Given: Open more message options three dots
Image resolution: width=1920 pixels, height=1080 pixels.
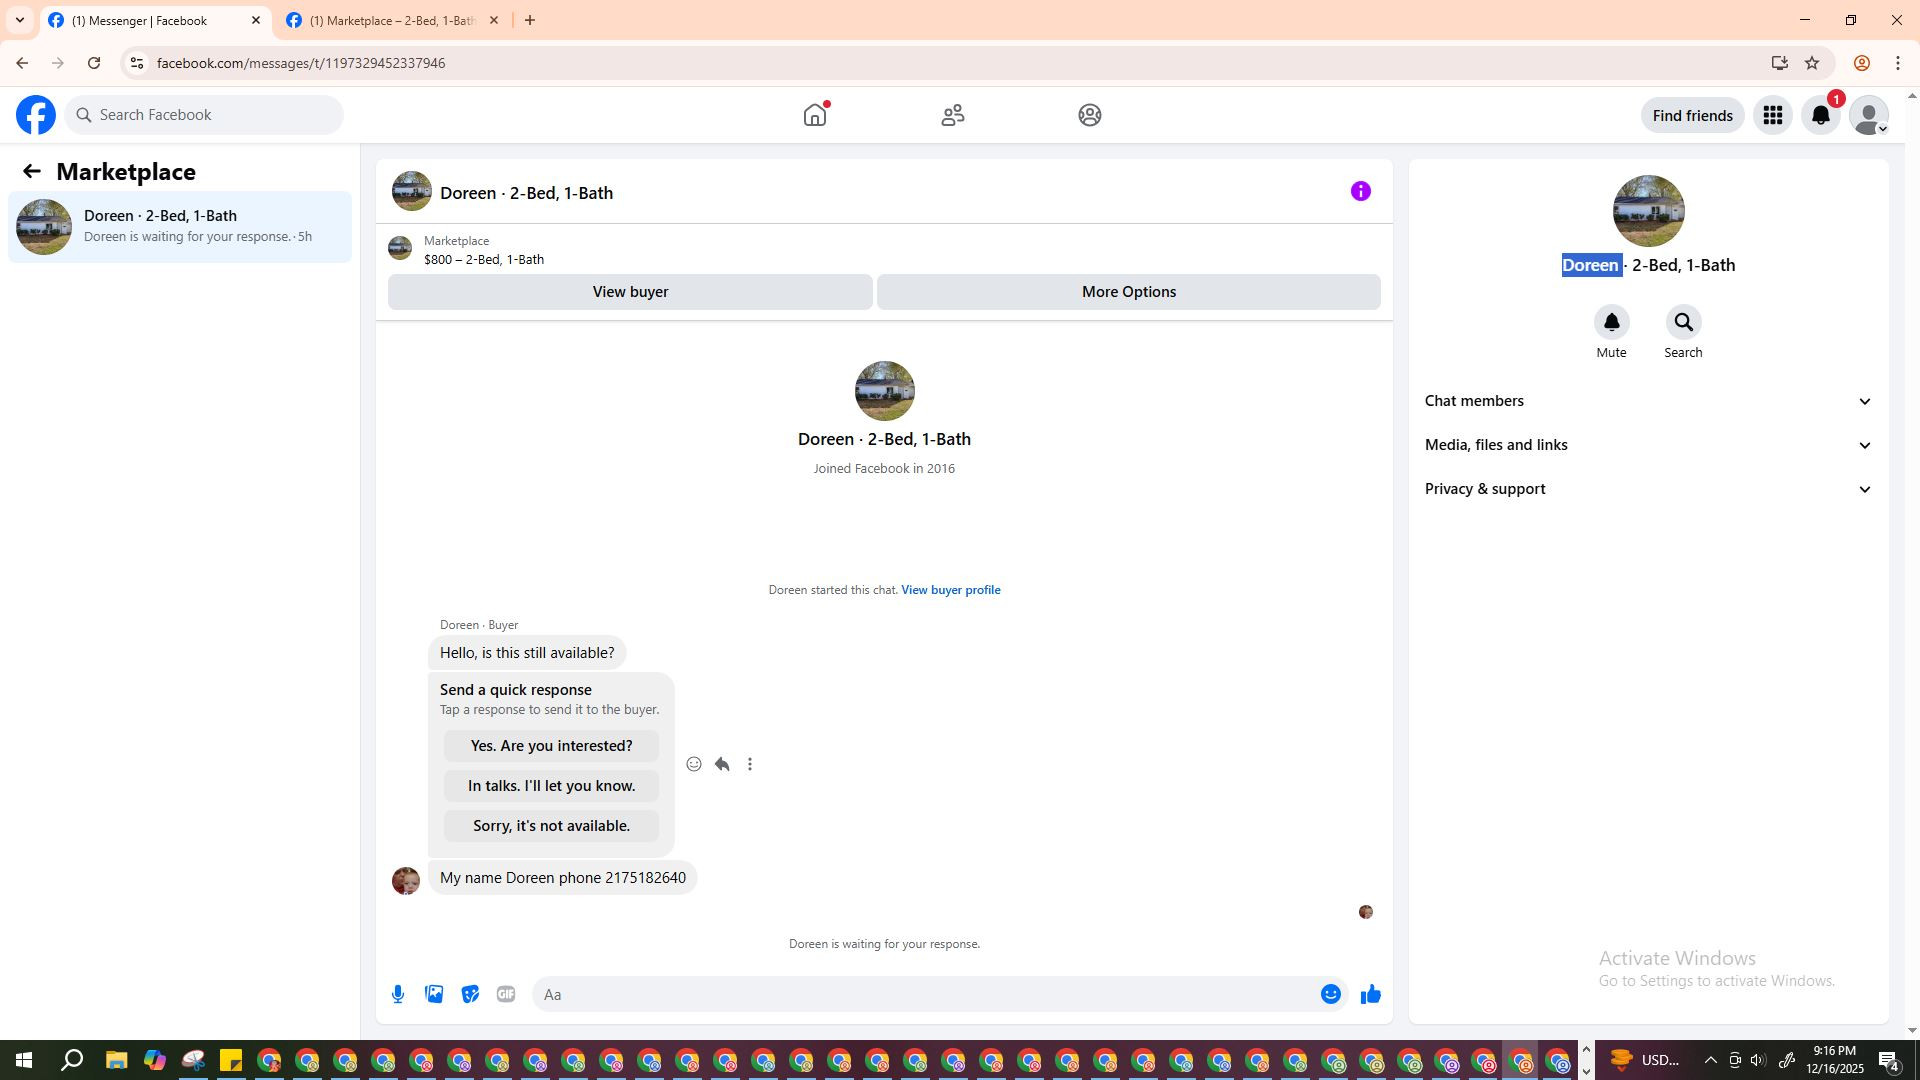Looking at the screenshot, I should pyautogui.click(x=750, y=764).
